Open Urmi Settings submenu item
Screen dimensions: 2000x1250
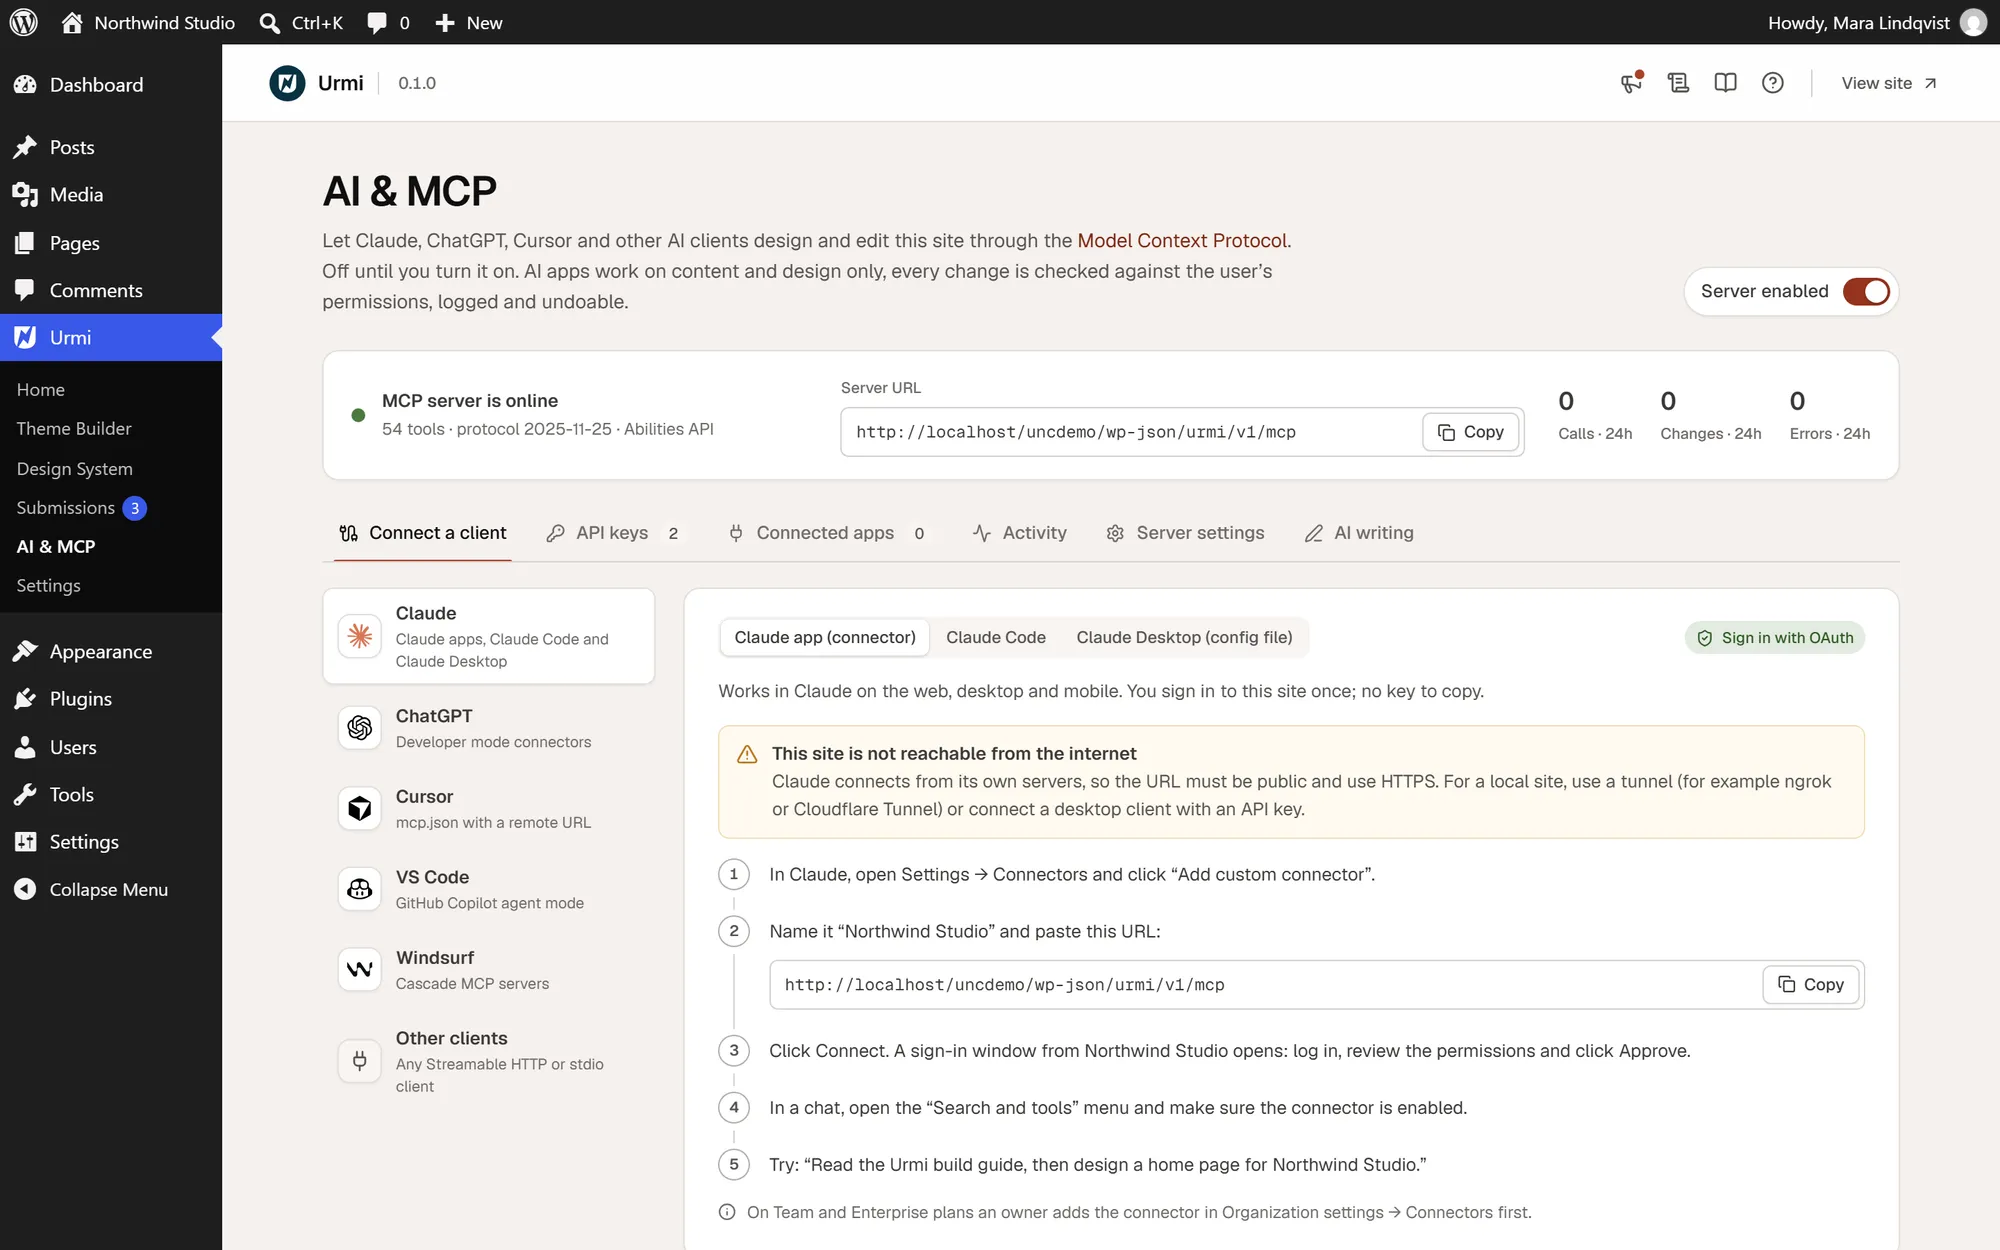[48, 586]
